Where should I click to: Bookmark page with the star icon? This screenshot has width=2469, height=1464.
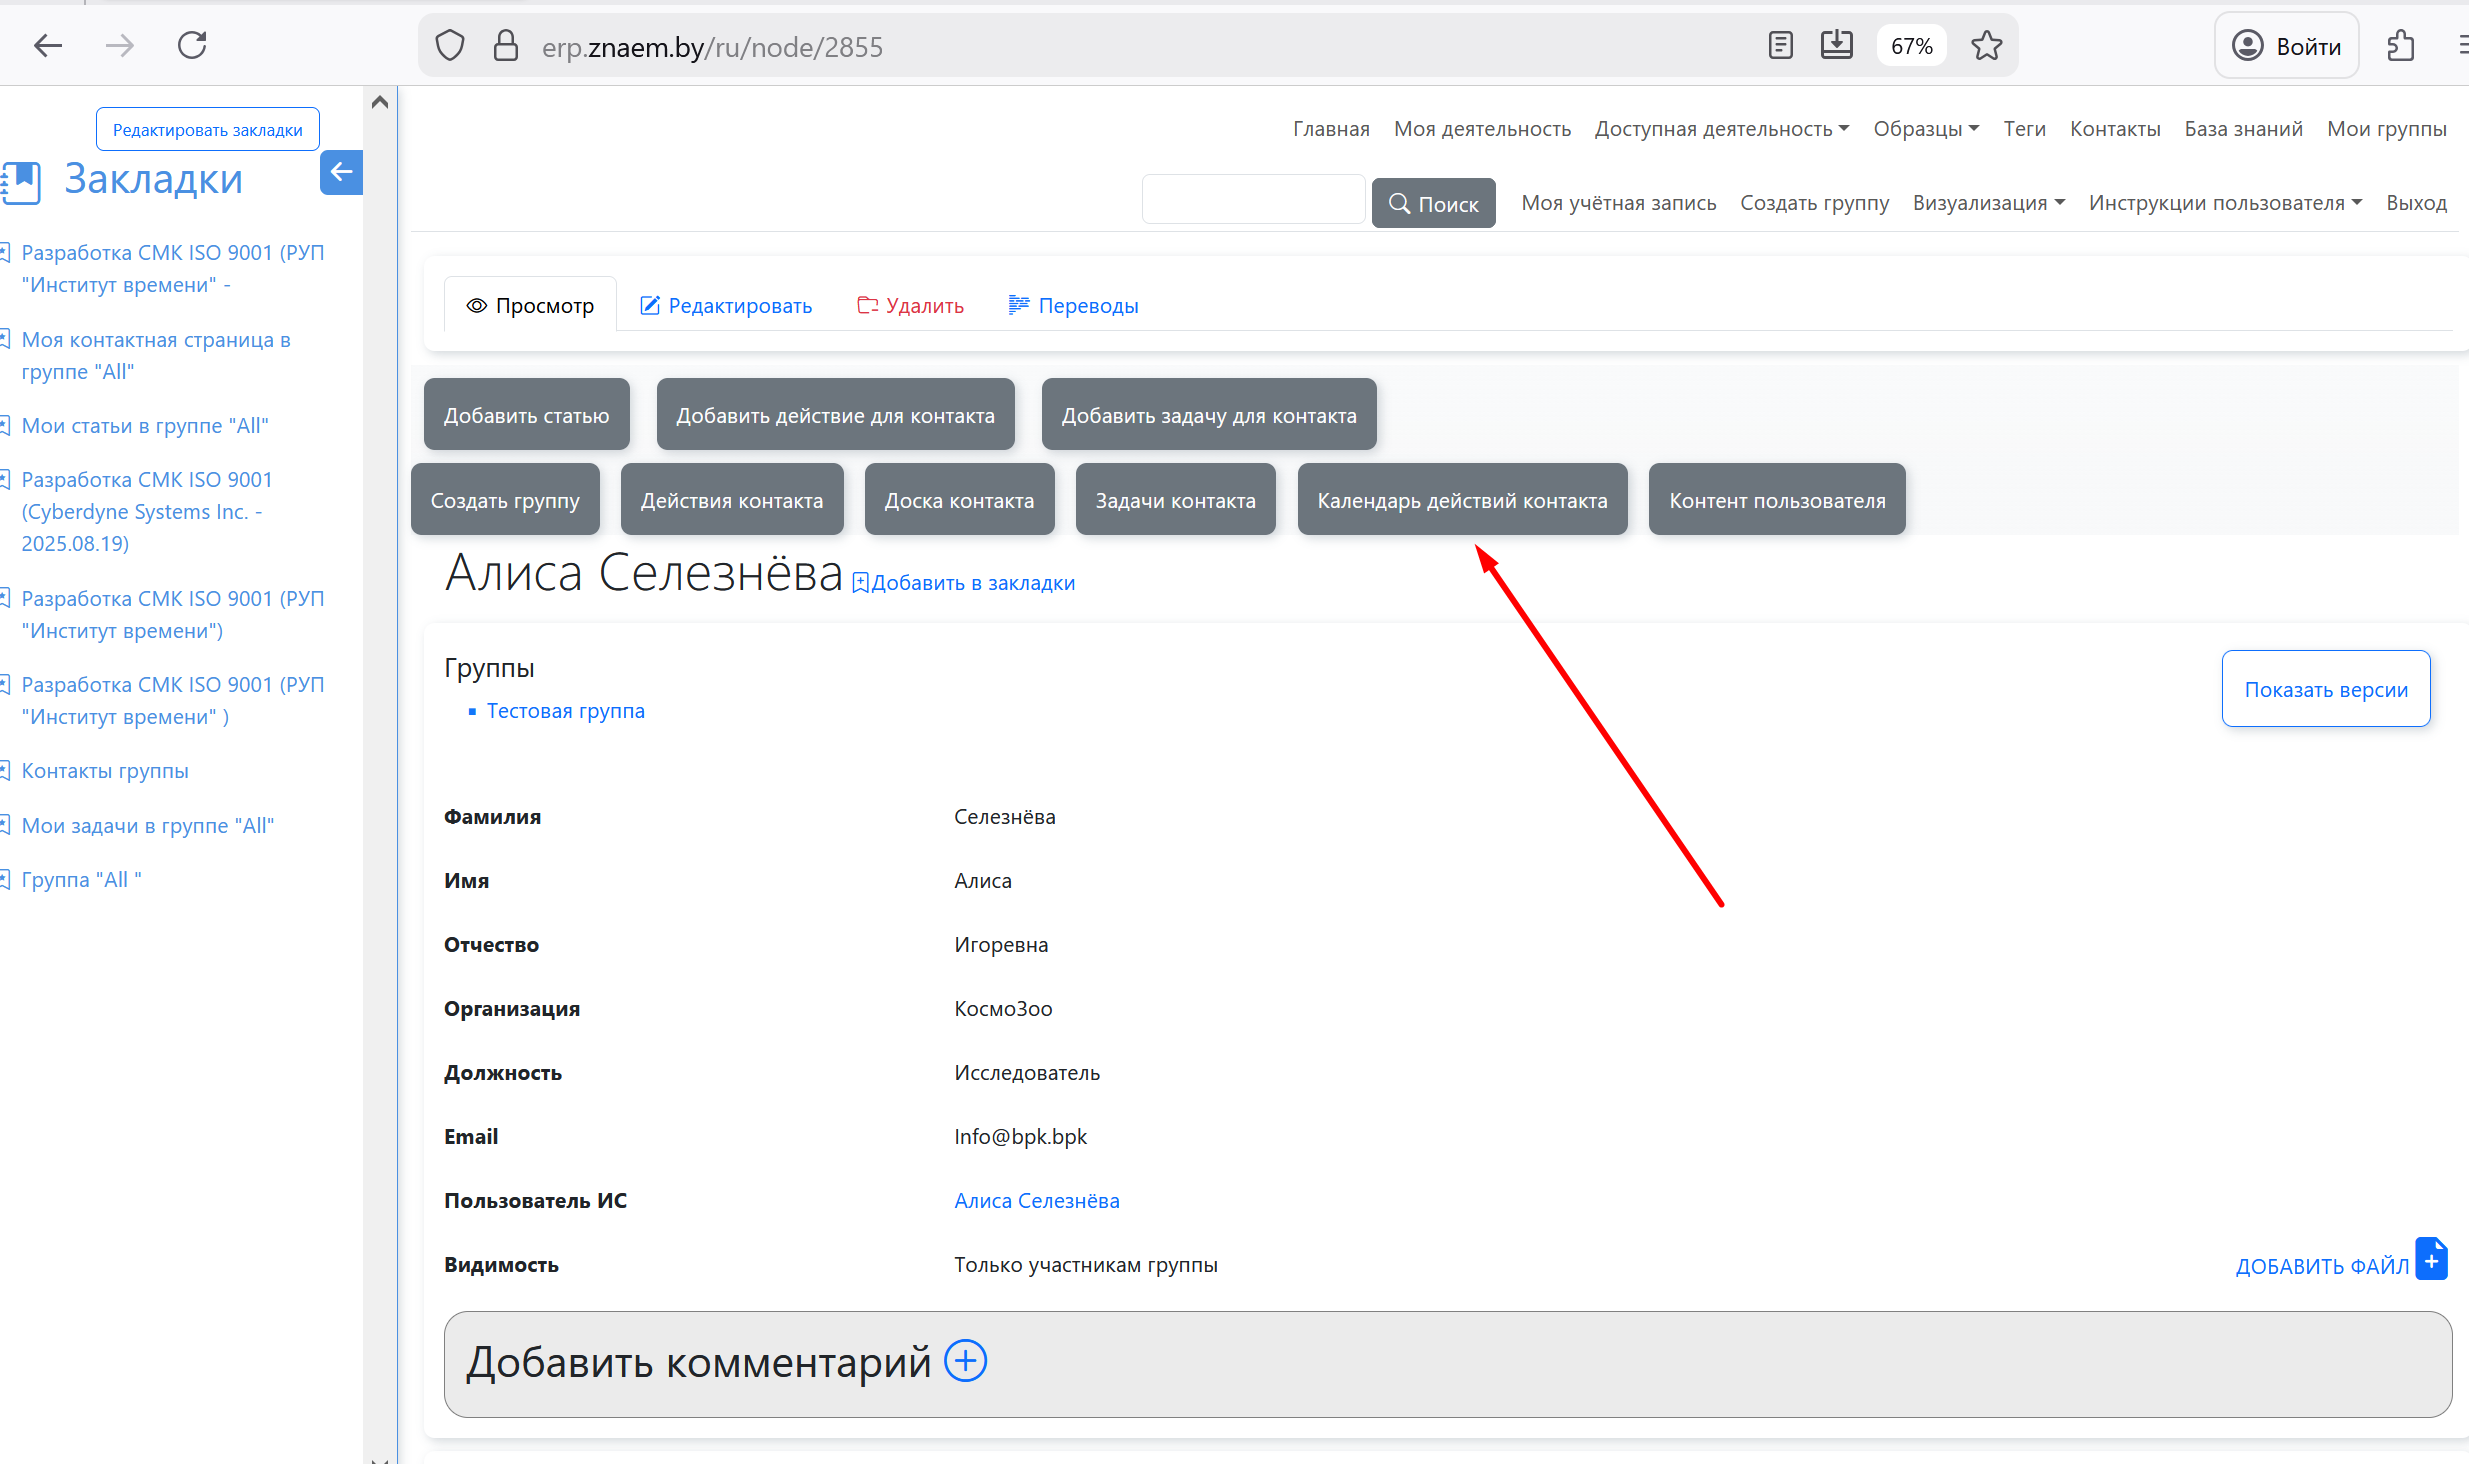pos(1986,46)
